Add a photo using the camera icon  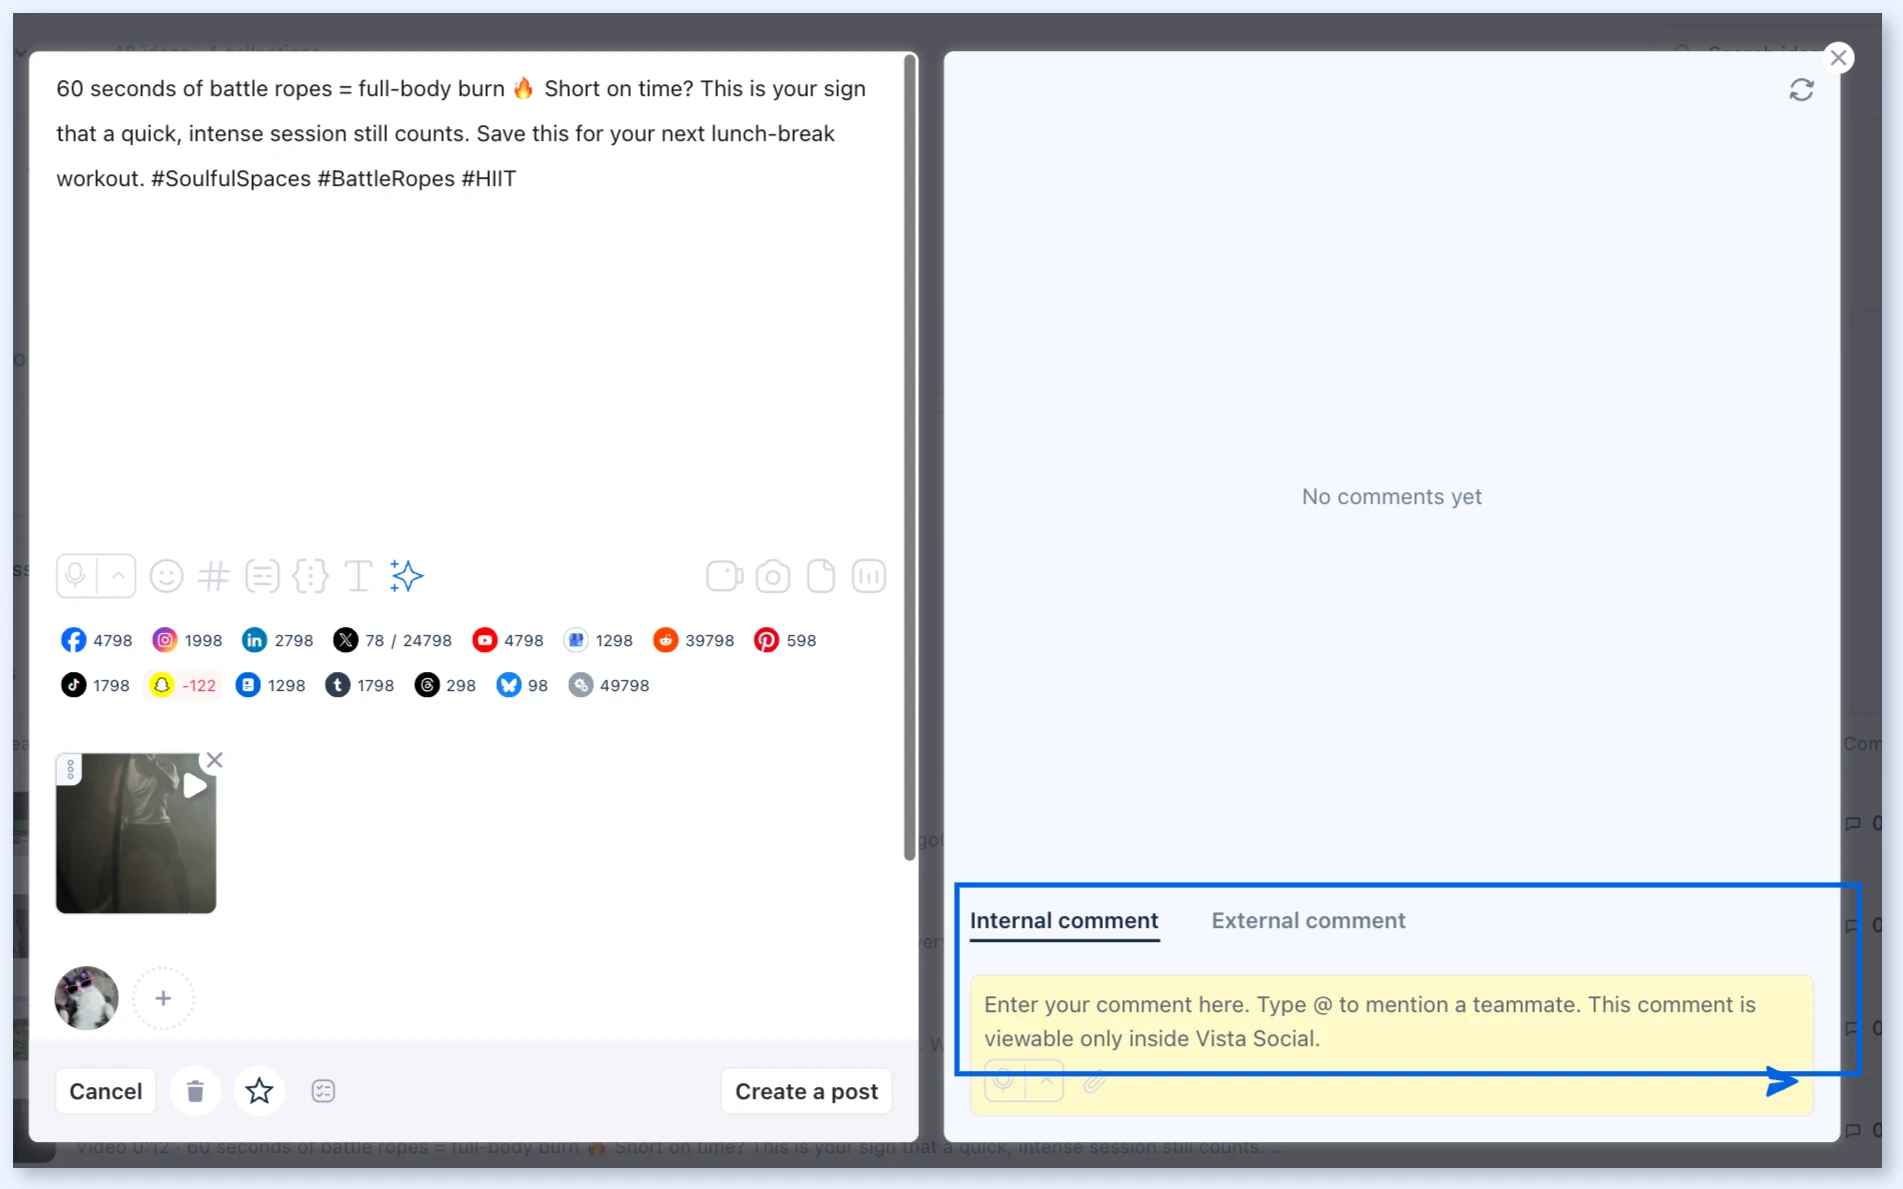[773, 576]
